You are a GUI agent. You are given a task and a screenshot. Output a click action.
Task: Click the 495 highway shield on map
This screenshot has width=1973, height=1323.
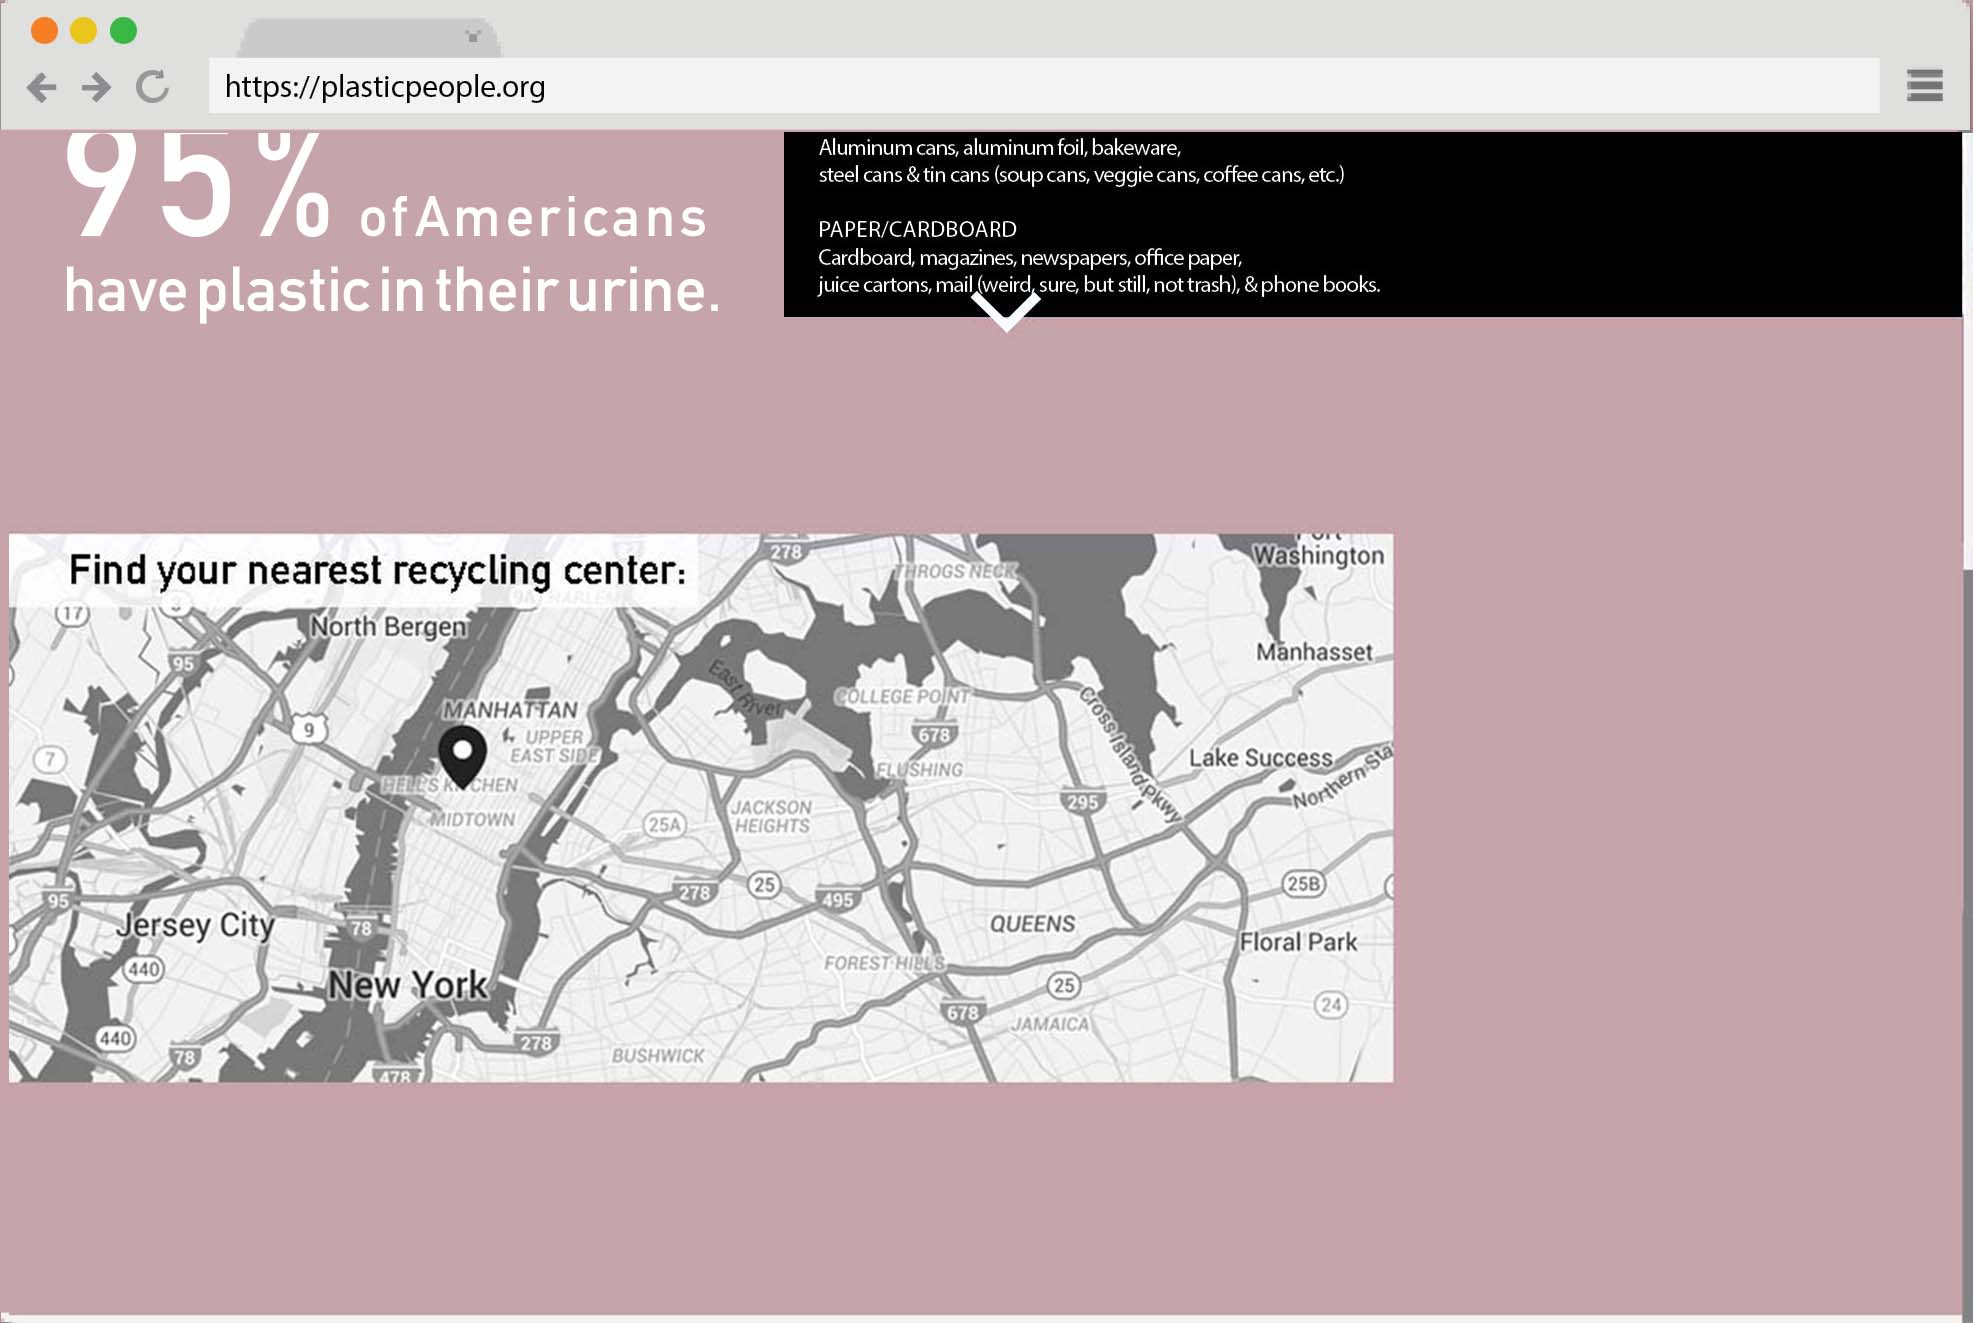(838, 899)
